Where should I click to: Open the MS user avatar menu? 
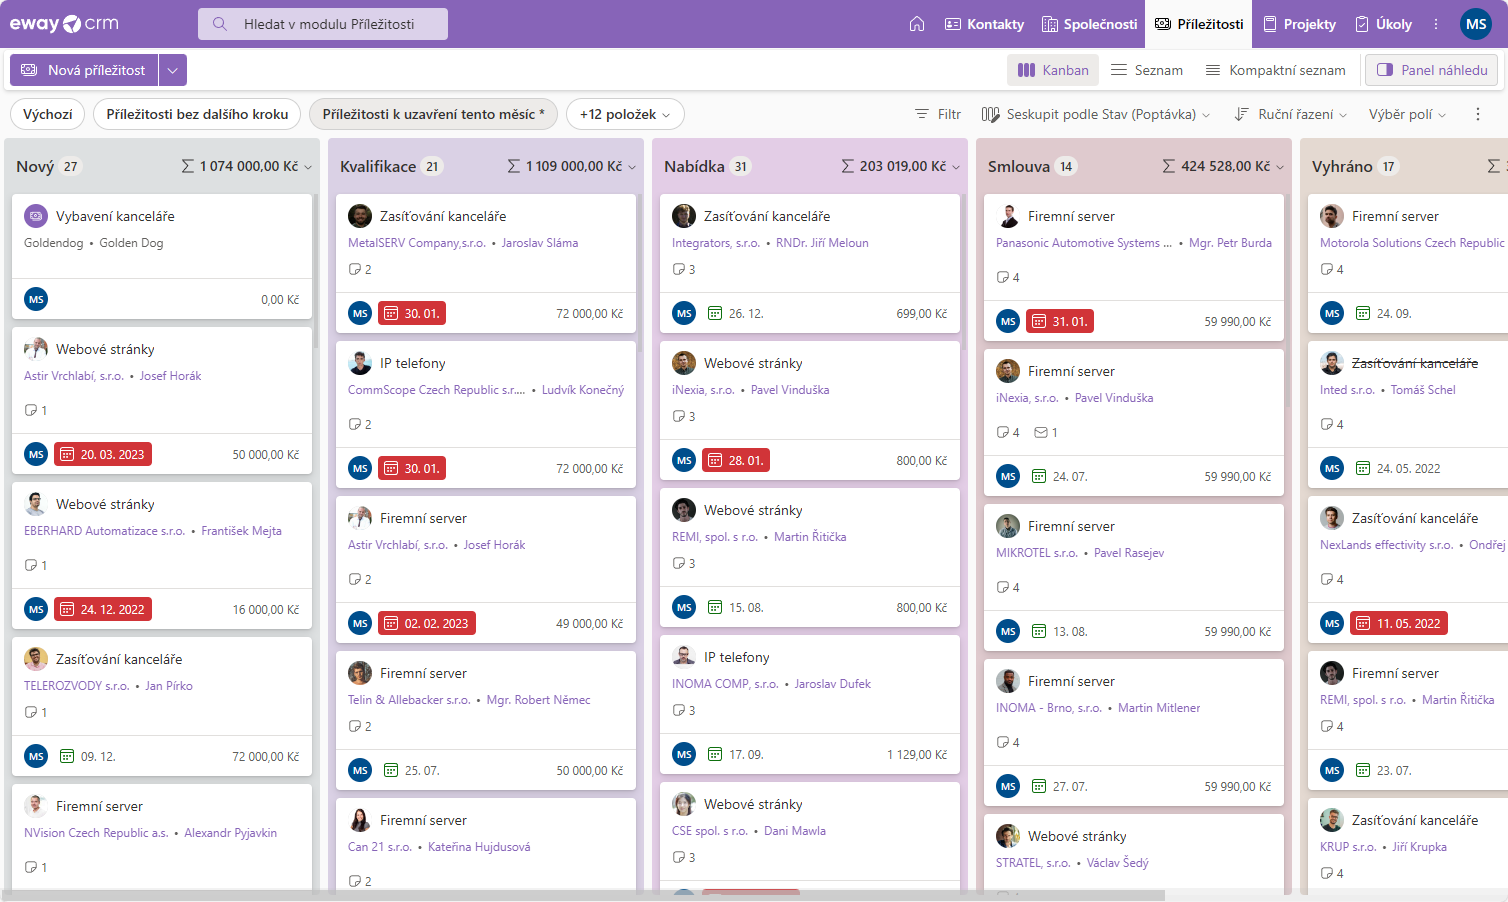pos(1476,24)
